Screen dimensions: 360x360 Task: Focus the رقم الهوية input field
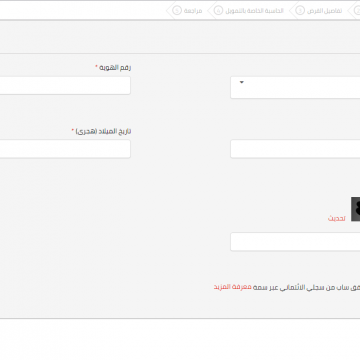65,85
